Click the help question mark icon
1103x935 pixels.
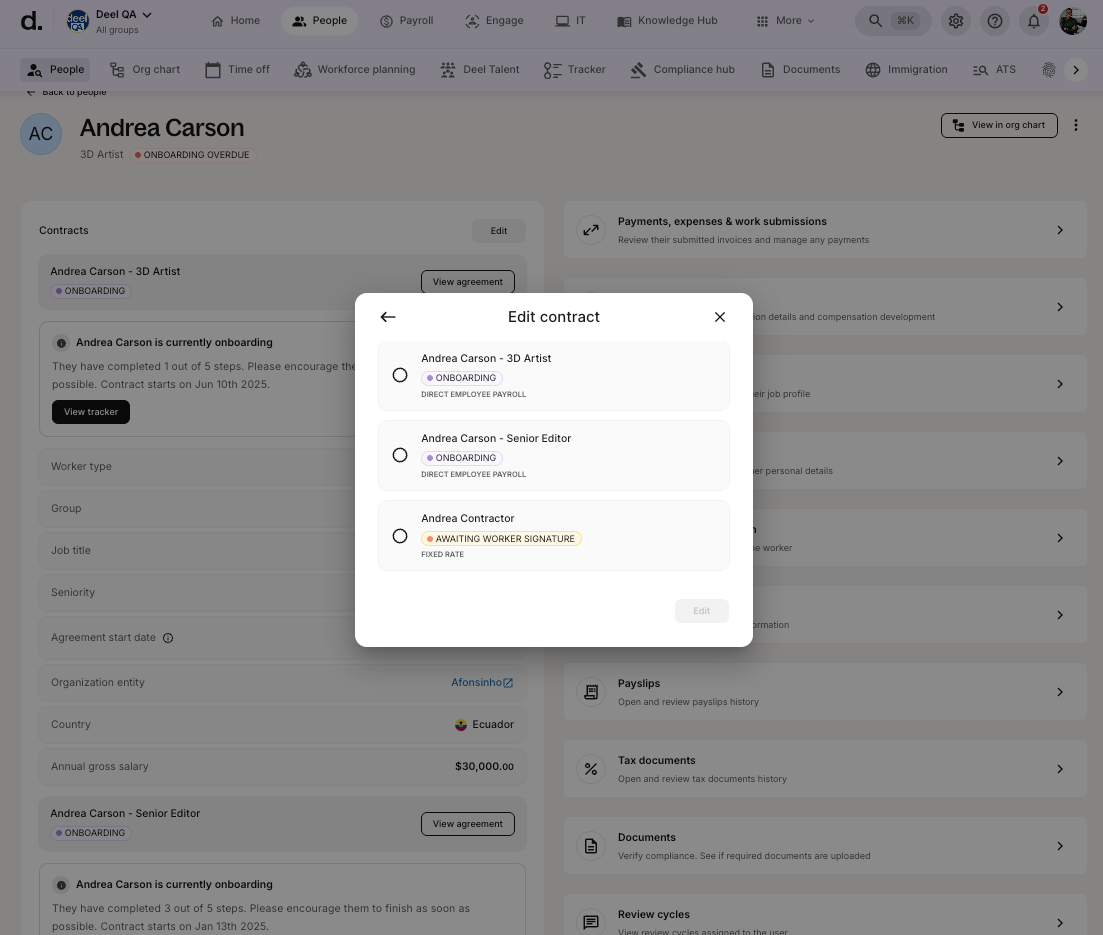pos(994,21)
